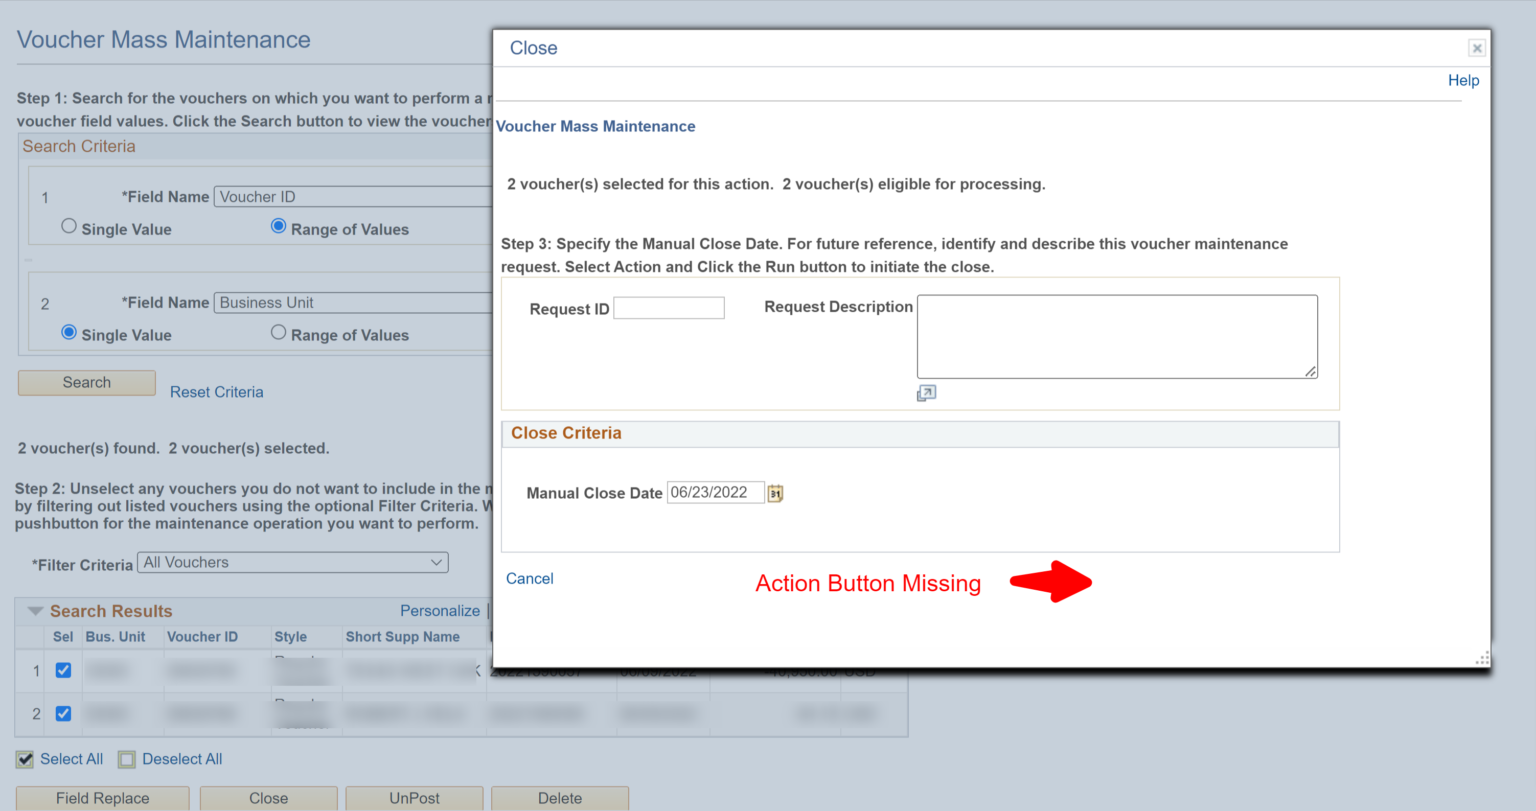Collapse the Search Results section triangle
The height and width of the screenshot is (811, 1536).
[35, 611]
